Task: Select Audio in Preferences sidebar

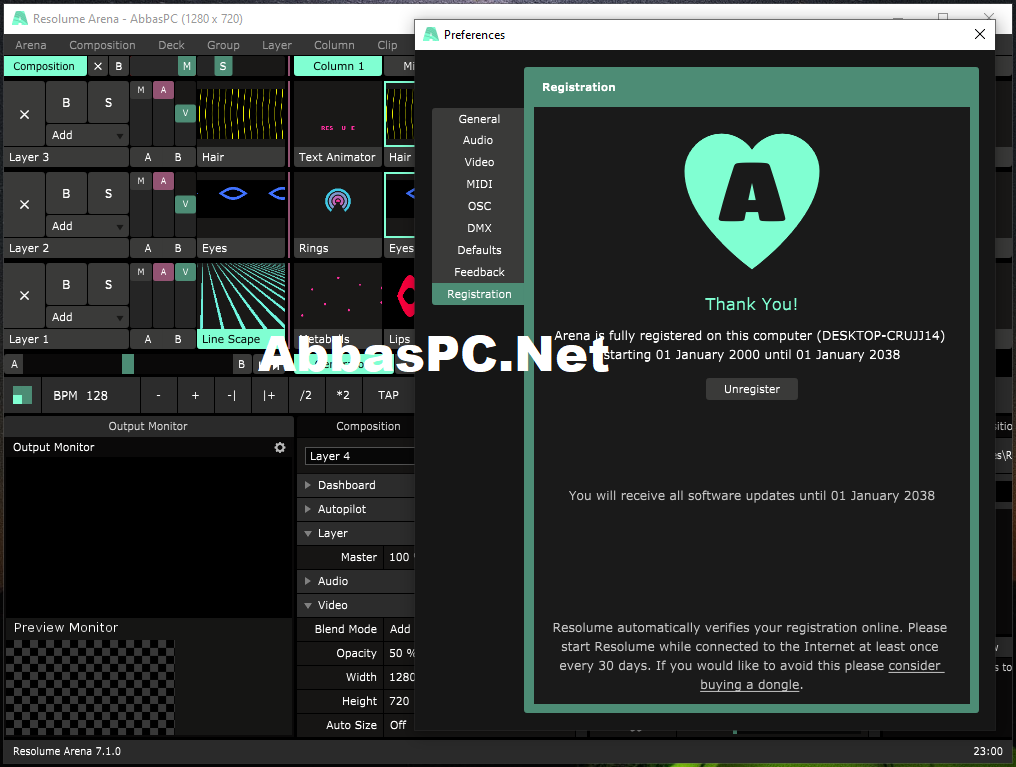Action: point(479,140)
